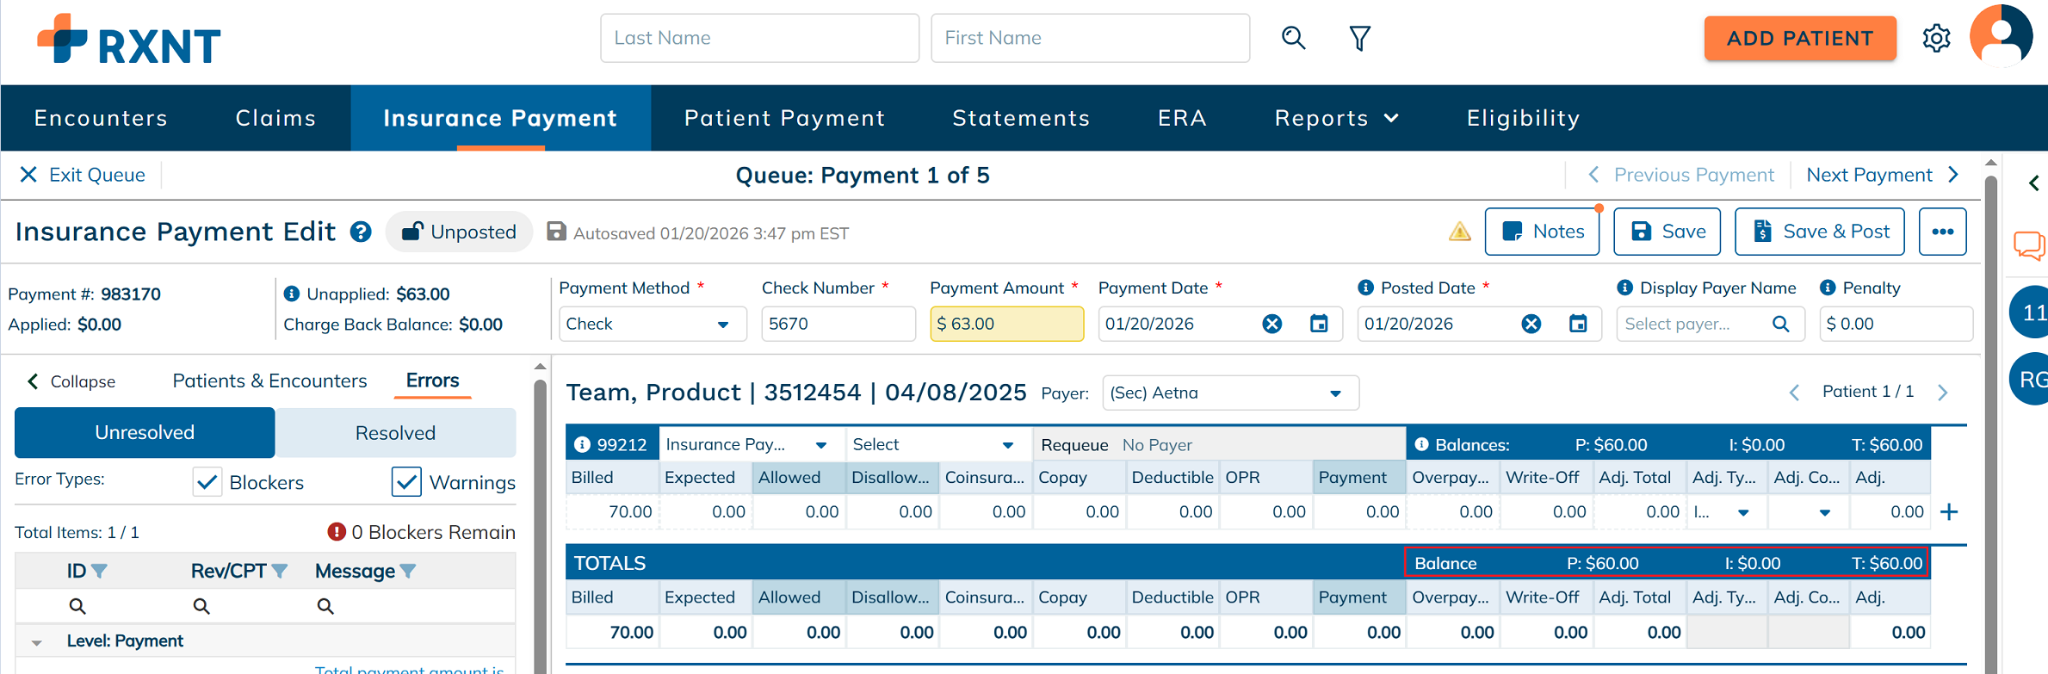Click the Check Number input field
Viewport: 2048px width, 674px height.
point(837,324)
